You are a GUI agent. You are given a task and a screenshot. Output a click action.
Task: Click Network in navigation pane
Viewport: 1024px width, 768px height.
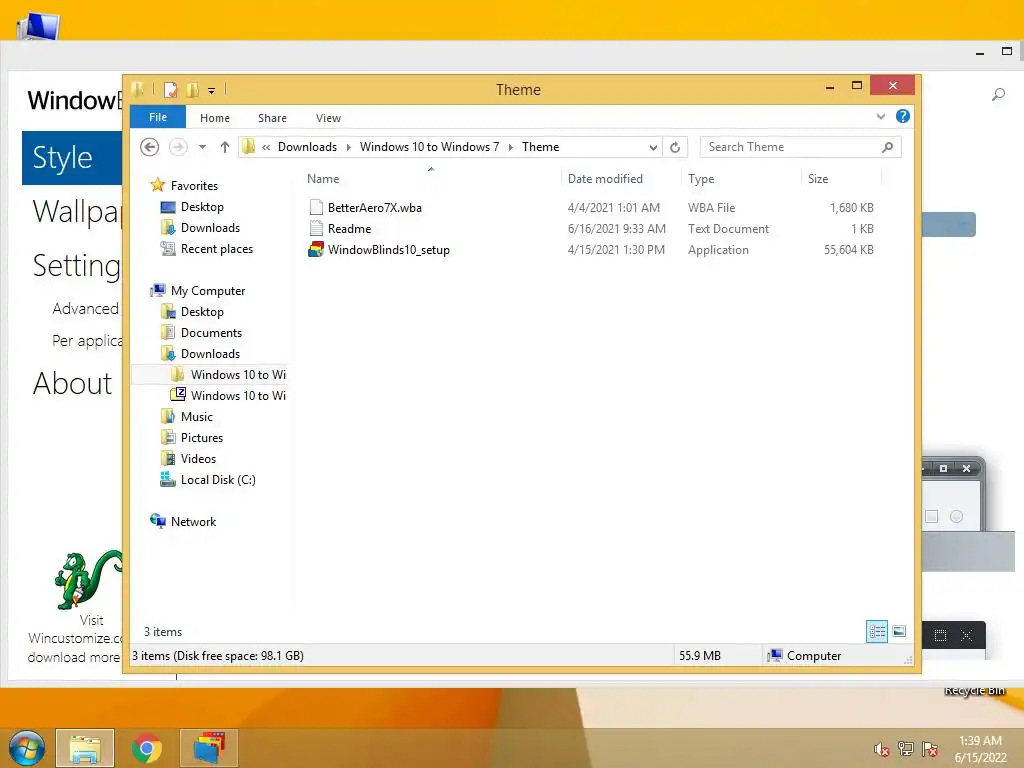click(x=193, y=521)
